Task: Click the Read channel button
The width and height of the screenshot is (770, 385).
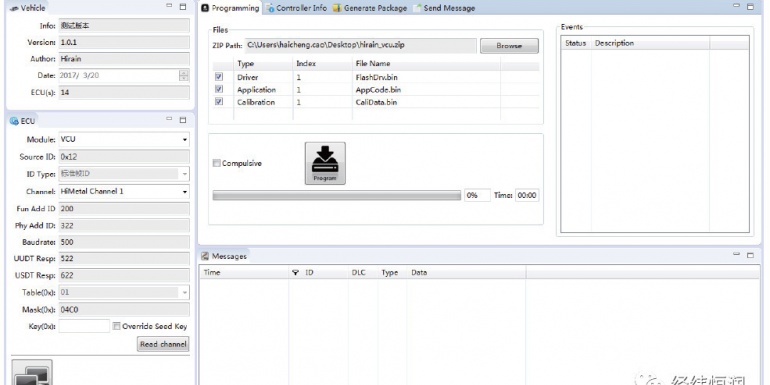Action: [163, 344]
